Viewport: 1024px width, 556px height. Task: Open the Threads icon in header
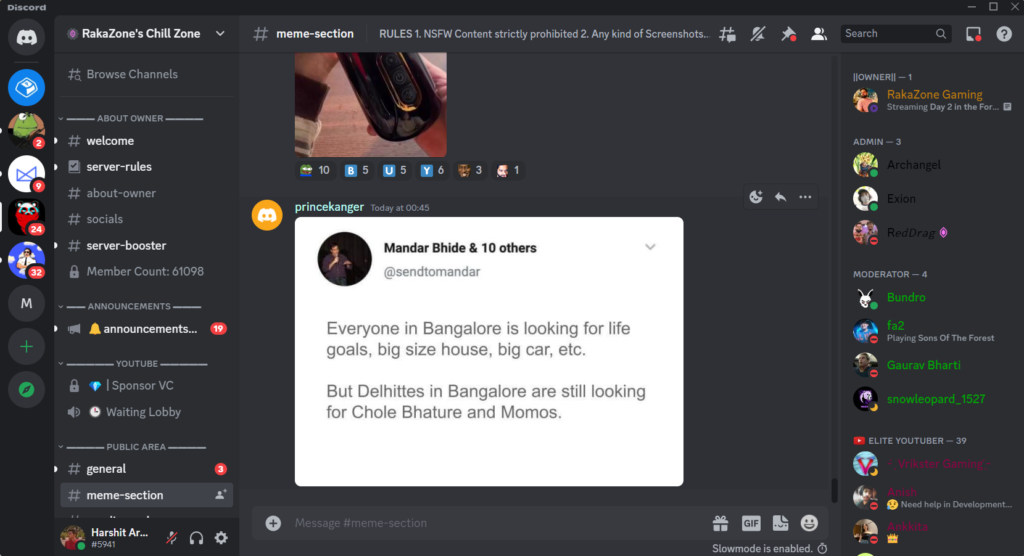tap(728, 34)
